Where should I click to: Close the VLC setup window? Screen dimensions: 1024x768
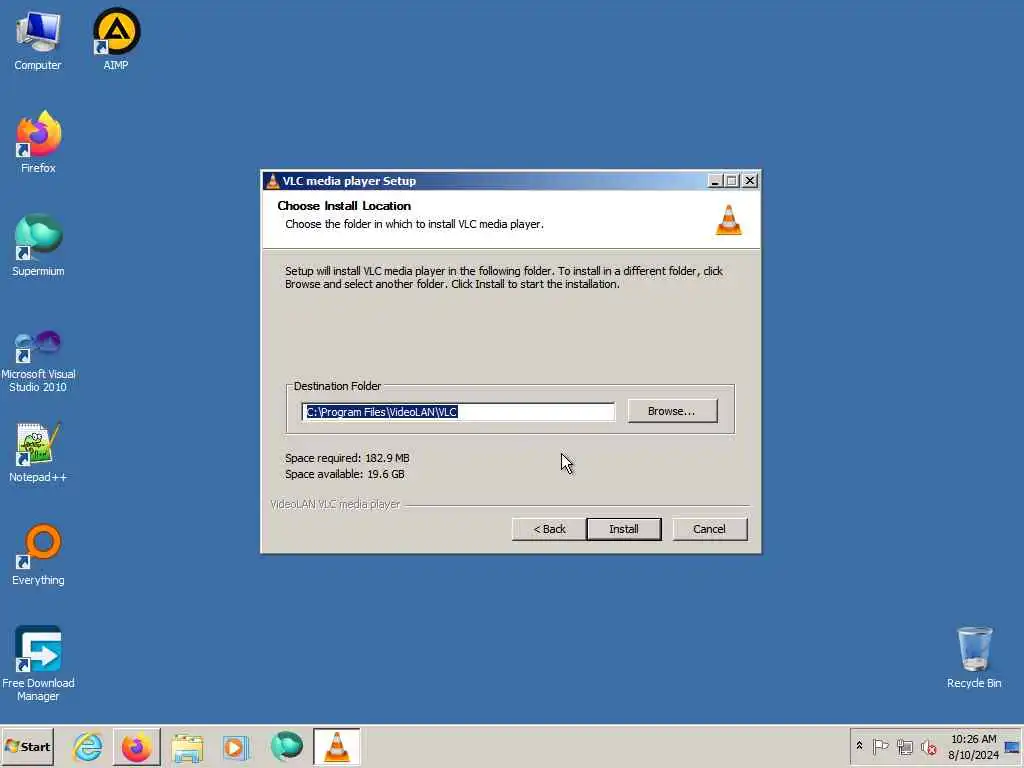750,181
